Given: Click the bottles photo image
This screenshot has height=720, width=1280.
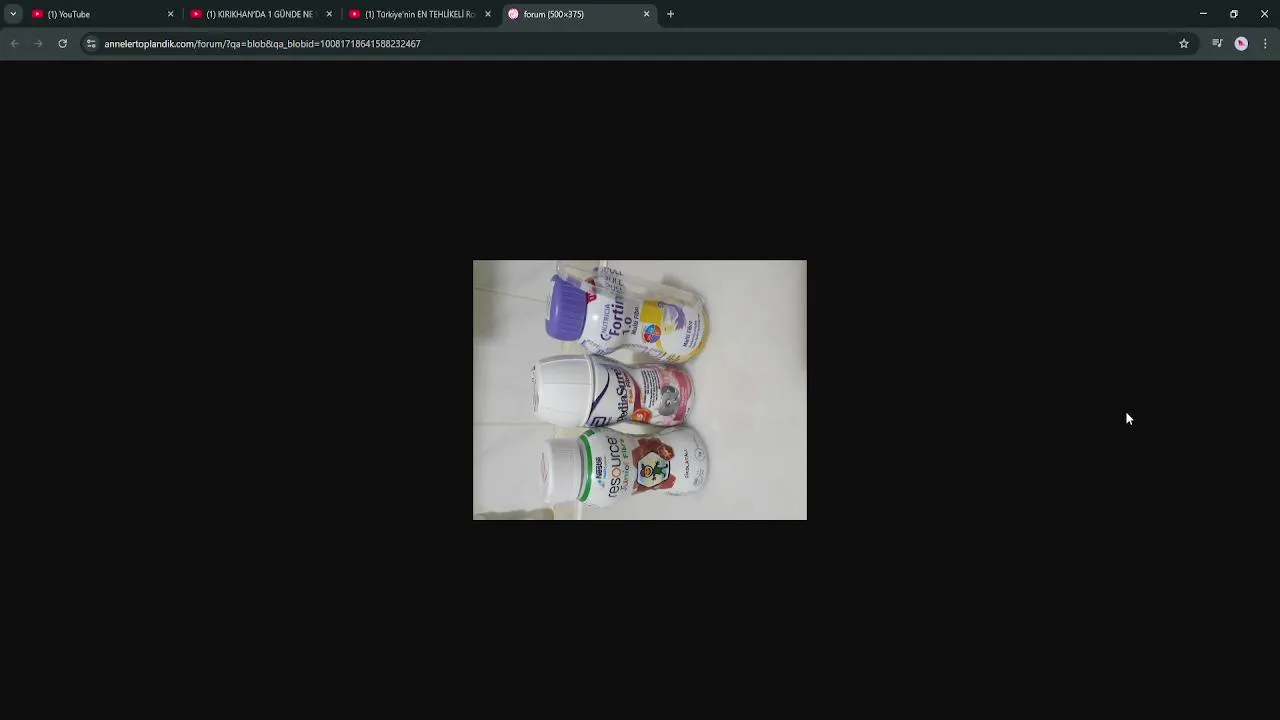Looking at the screenshot, I should (x=640, y=390).
